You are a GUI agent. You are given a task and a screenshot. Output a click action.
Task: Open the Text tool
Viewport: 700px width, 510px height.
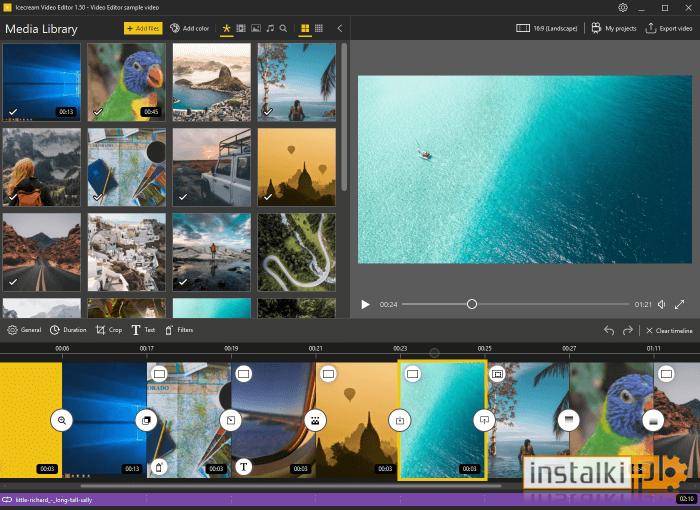[x=143, y=330]
